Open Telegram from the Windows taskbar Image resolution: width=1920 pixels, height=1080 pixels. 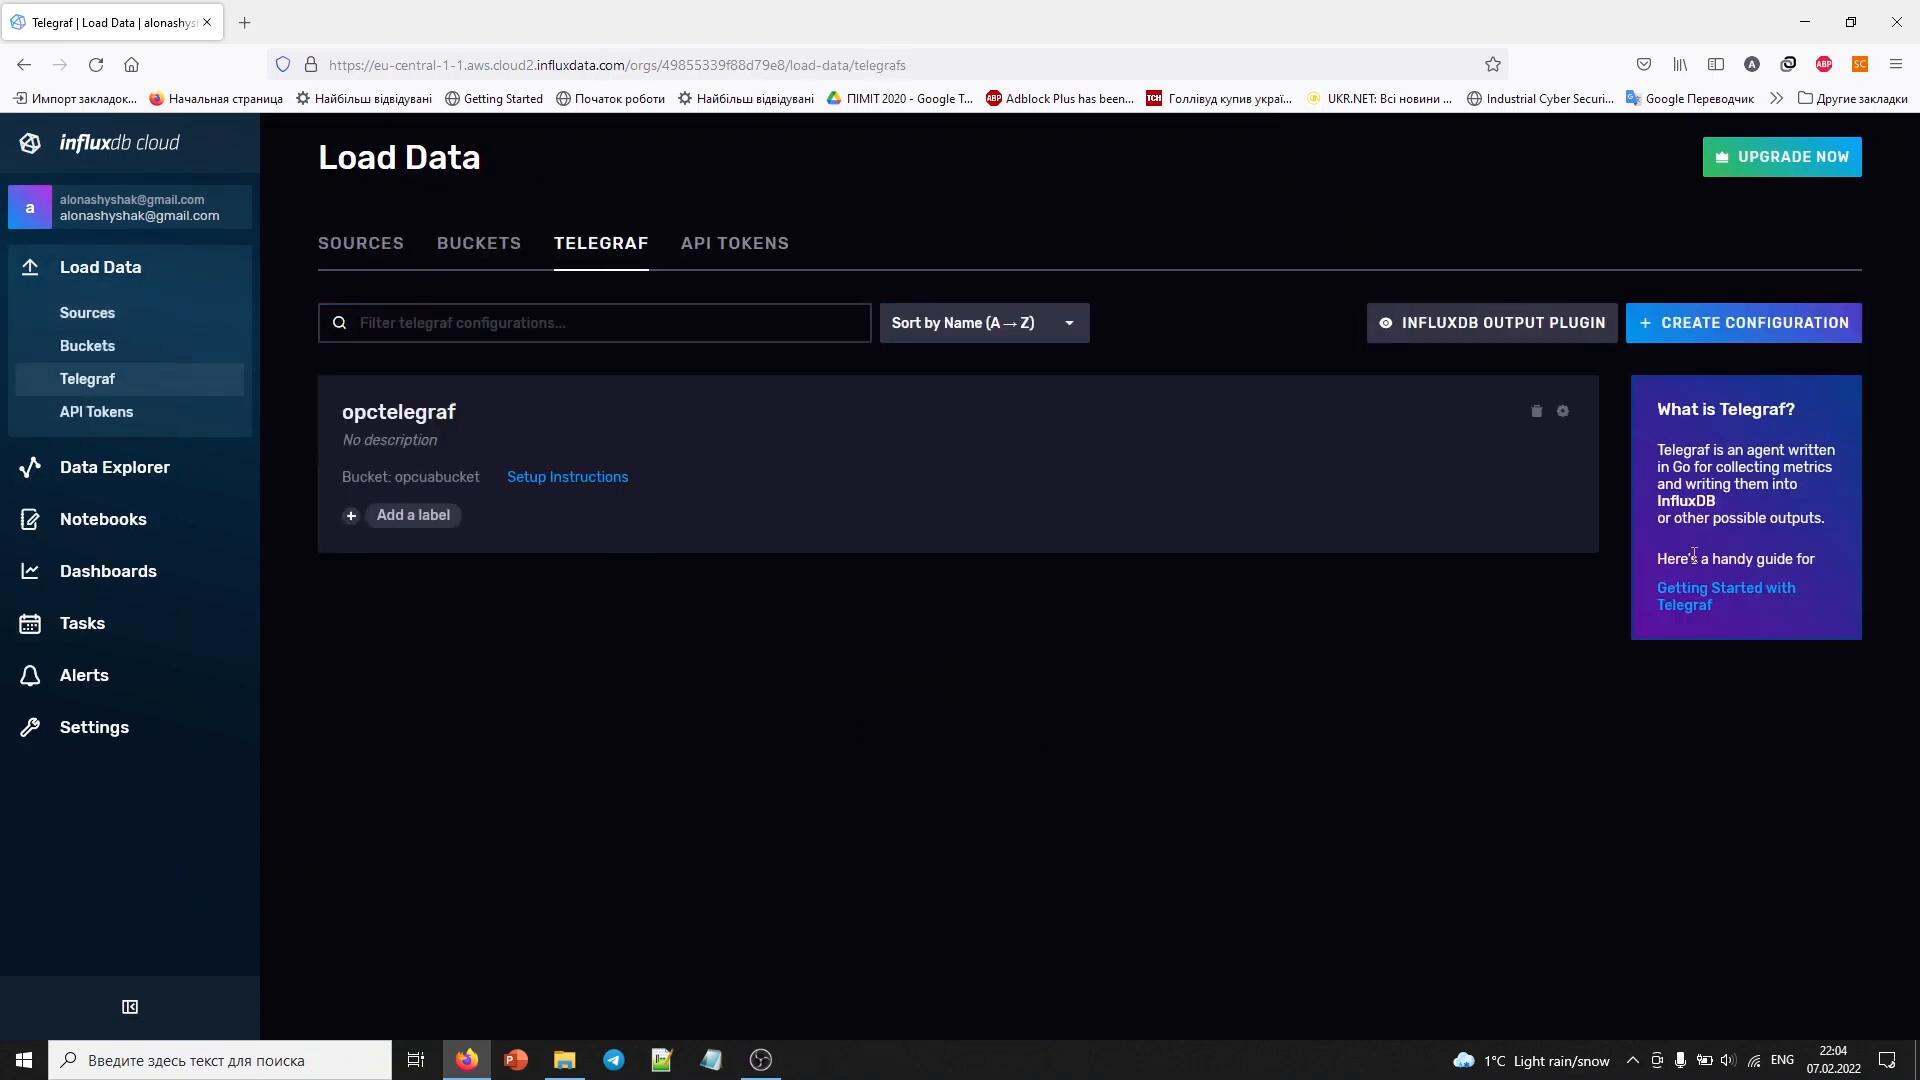pyautogui.click(x=614, y=1060)
